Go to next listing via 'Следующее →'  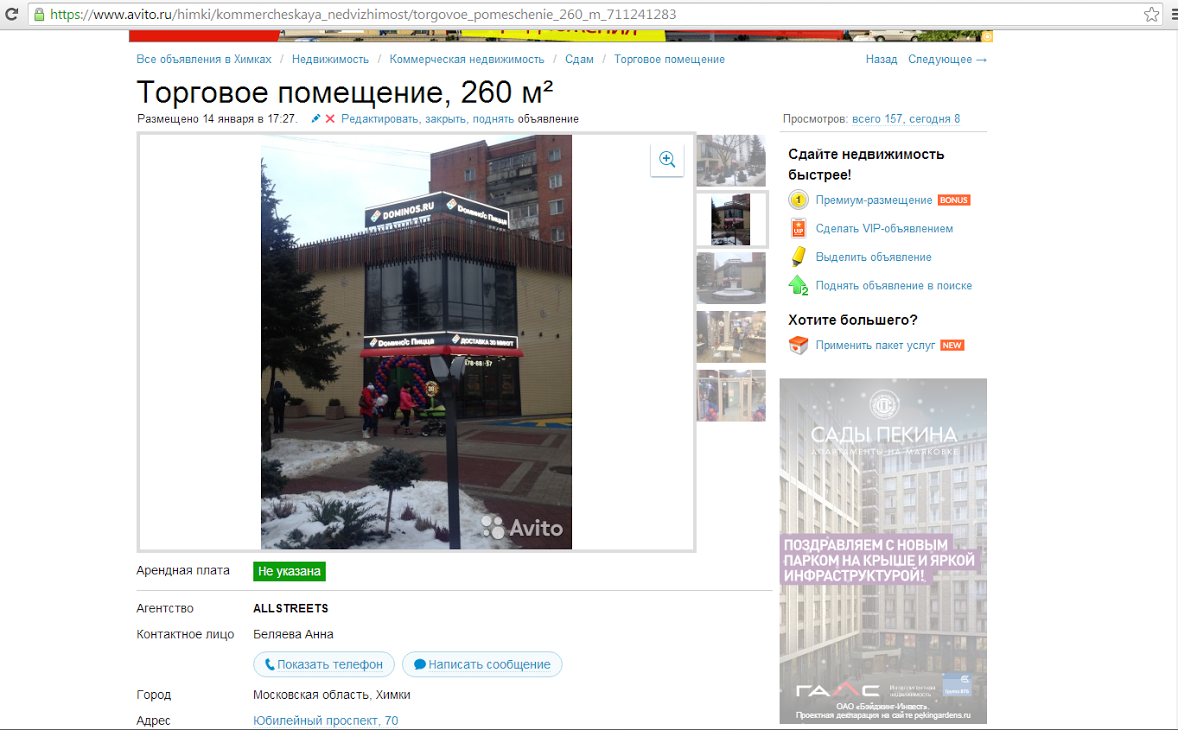[947, 59]
